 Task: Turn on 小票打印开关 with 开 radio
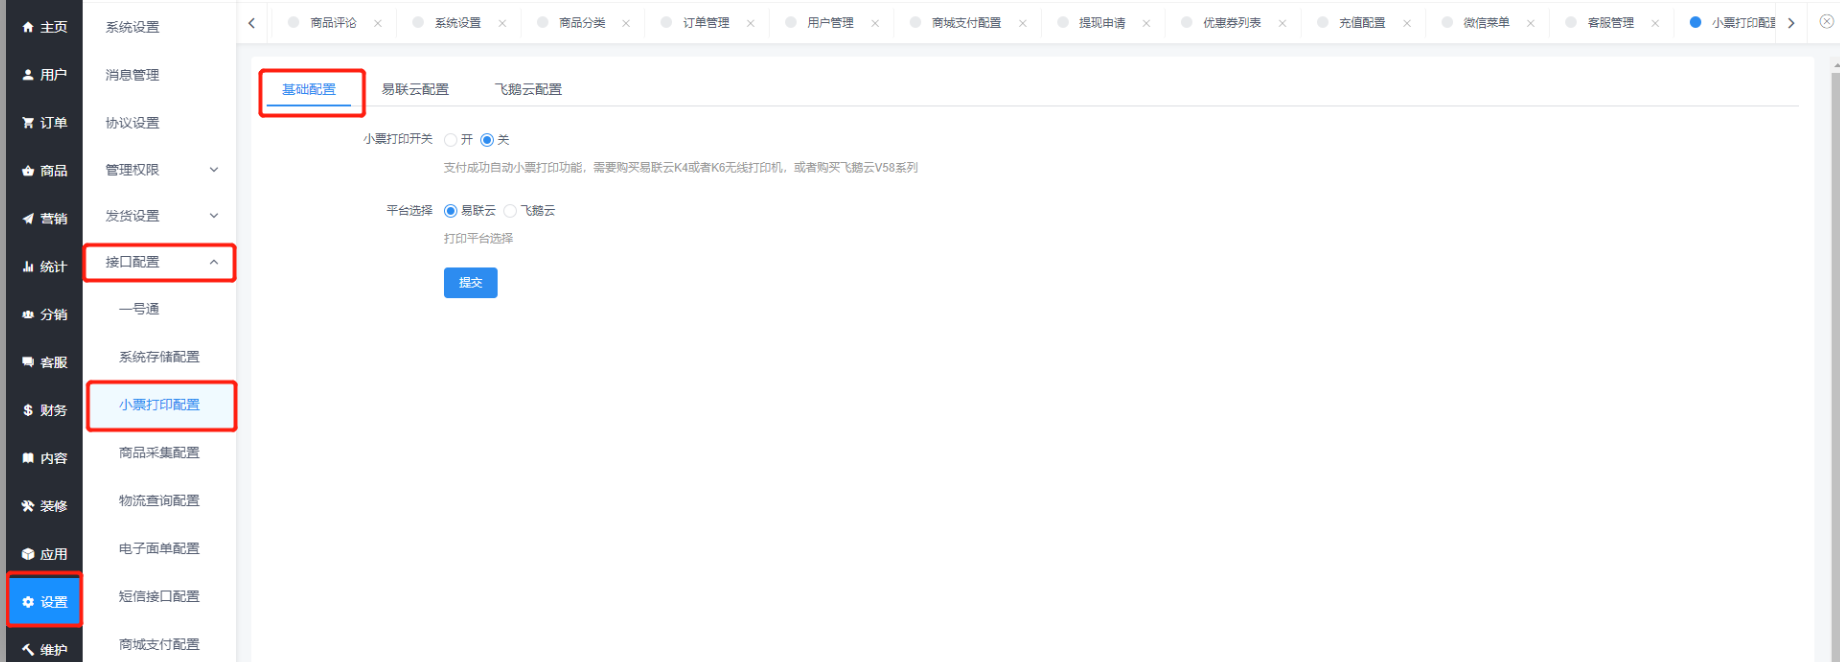(x=451, y=140)
